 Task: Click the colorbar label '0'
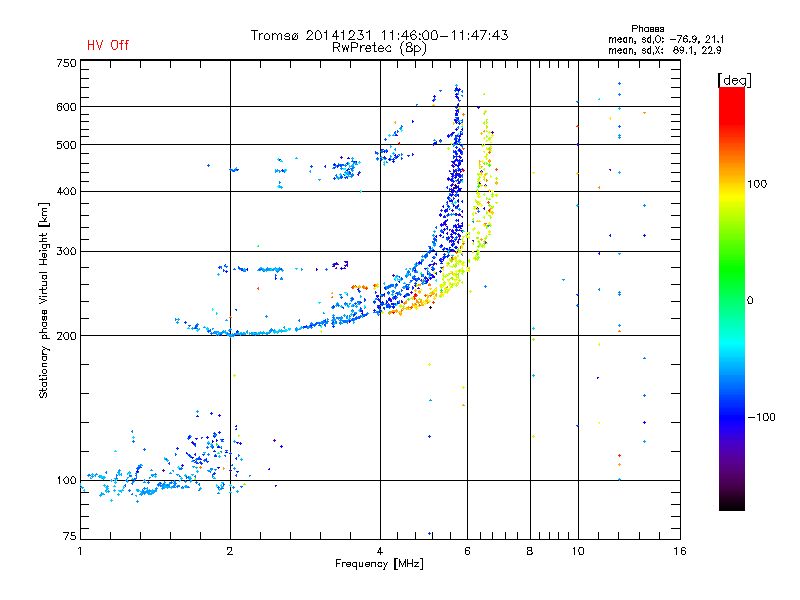click(750, 301)
